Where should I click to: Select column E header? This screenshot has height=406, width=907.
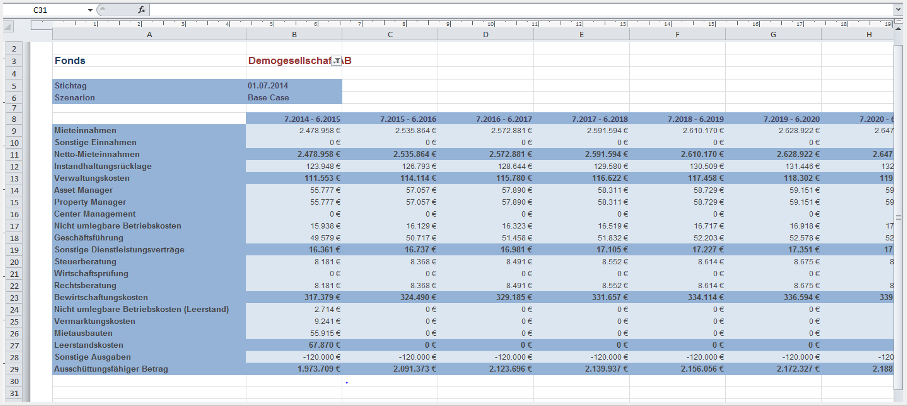pyautogui.click(x=581, y=35)
